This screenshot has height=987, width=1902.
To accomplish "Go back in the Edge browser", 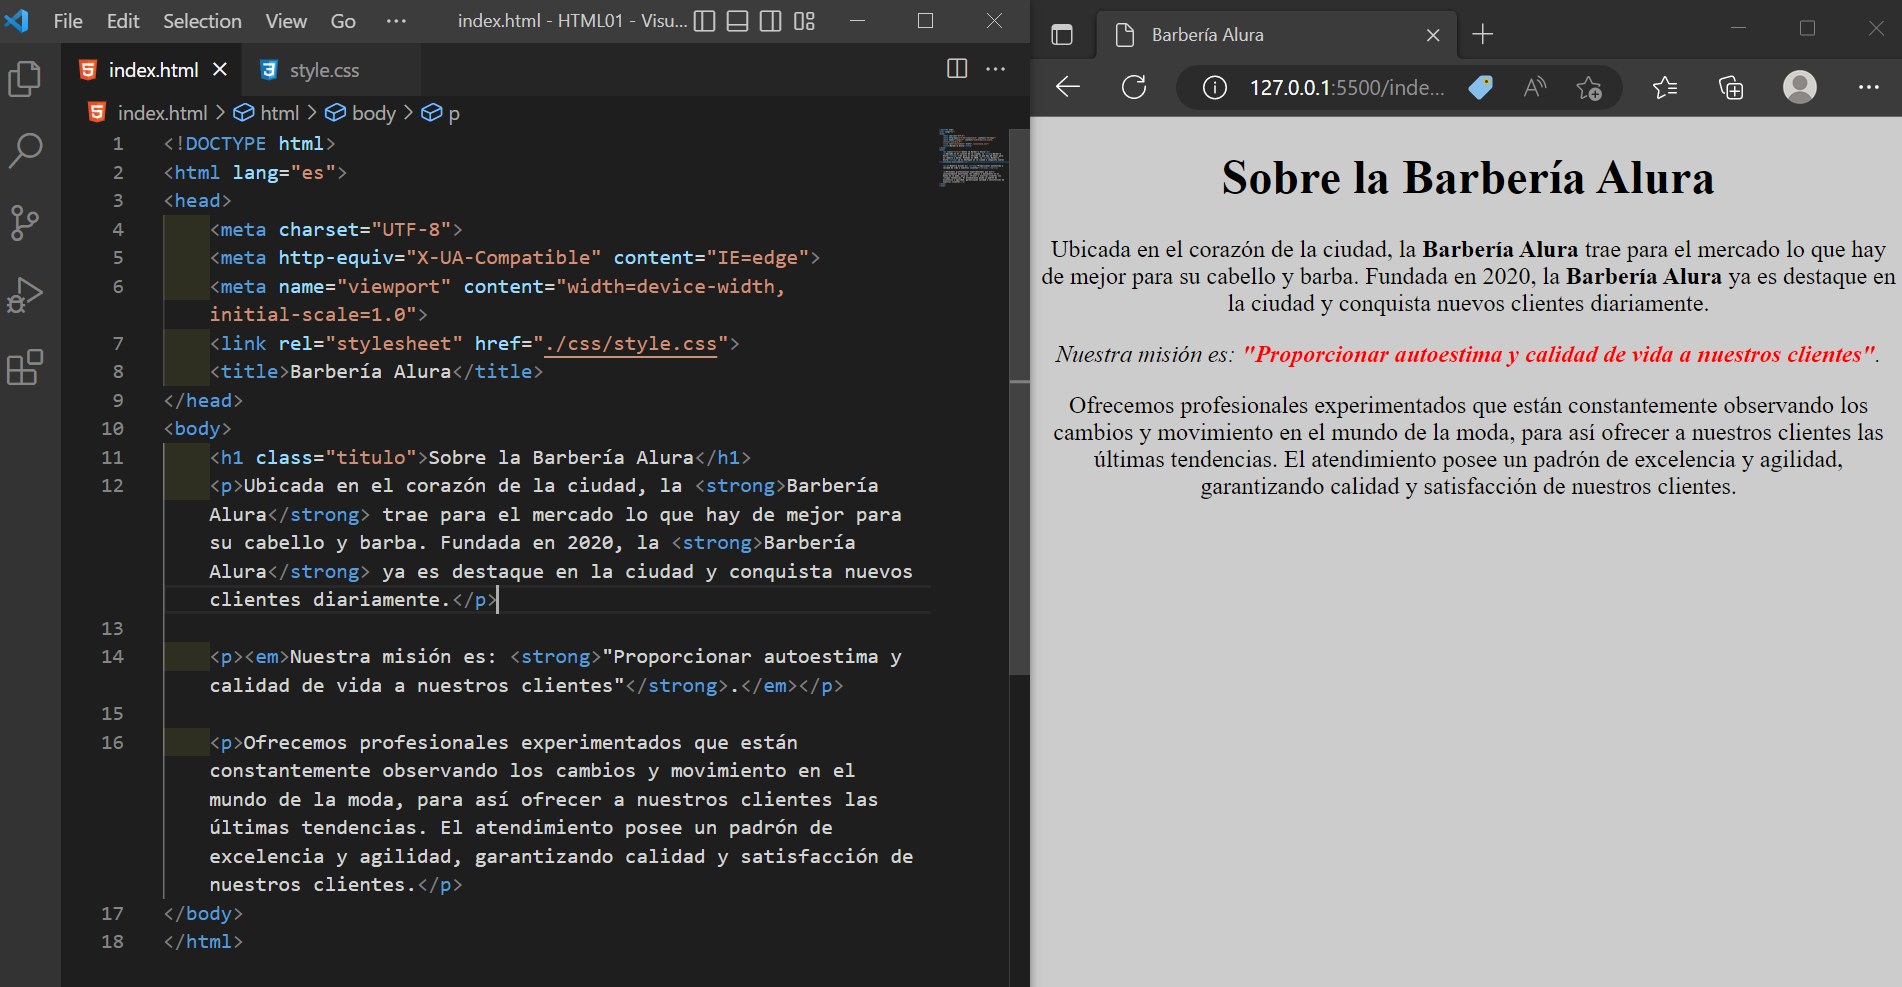I will click(x=1068, y=87).
